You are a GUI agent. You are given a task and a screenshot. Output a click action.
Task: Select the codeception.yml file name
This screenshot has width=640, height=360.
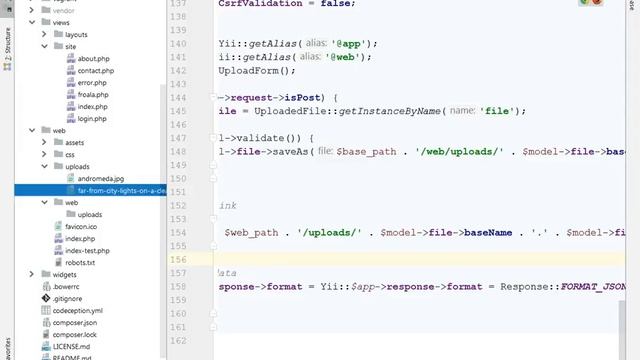pyautogui.click(x=78, y=311)
